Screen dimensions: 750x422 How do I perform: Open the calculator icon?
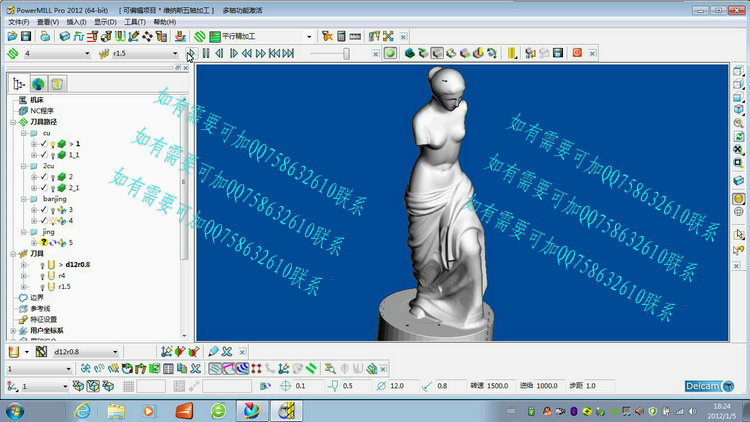[341, 36]
